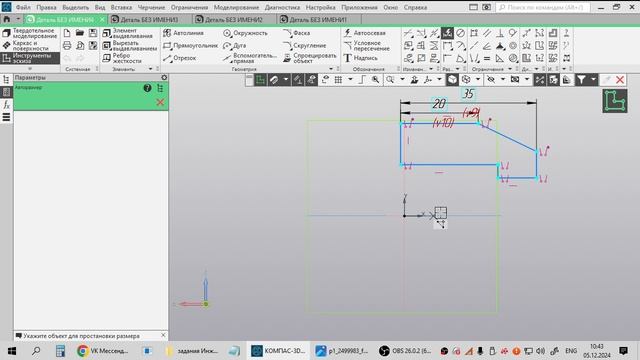640x360 pixels.
Task: Click Элемент выдавливания extrude tool
Action: click(x=129, y=33)
